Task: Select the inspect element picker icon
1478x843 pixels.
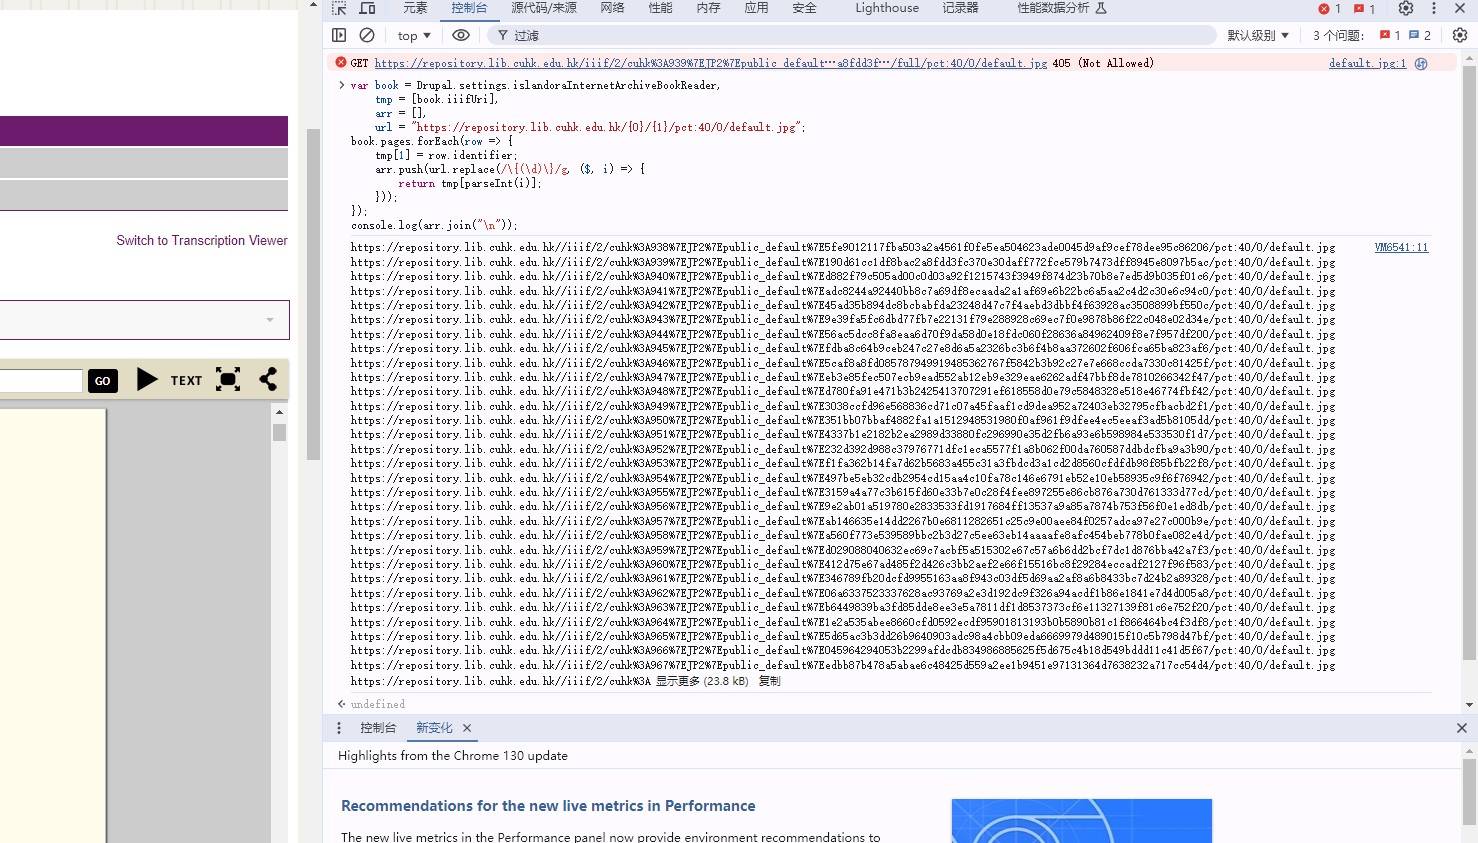Action: pyautogui.click(x=339, y=8)
